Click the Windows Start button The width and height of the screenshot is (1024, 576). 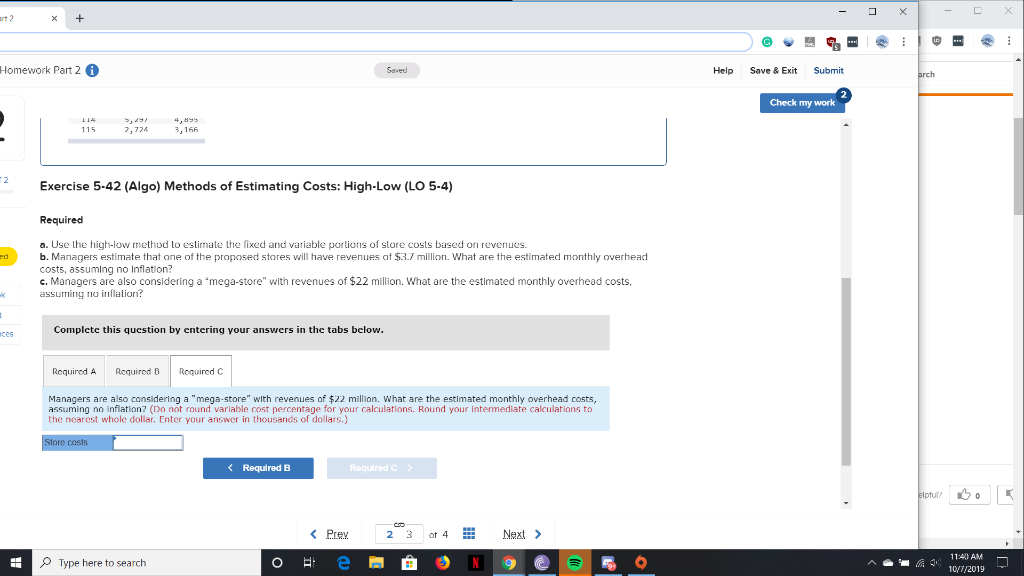tap(16, 563)
